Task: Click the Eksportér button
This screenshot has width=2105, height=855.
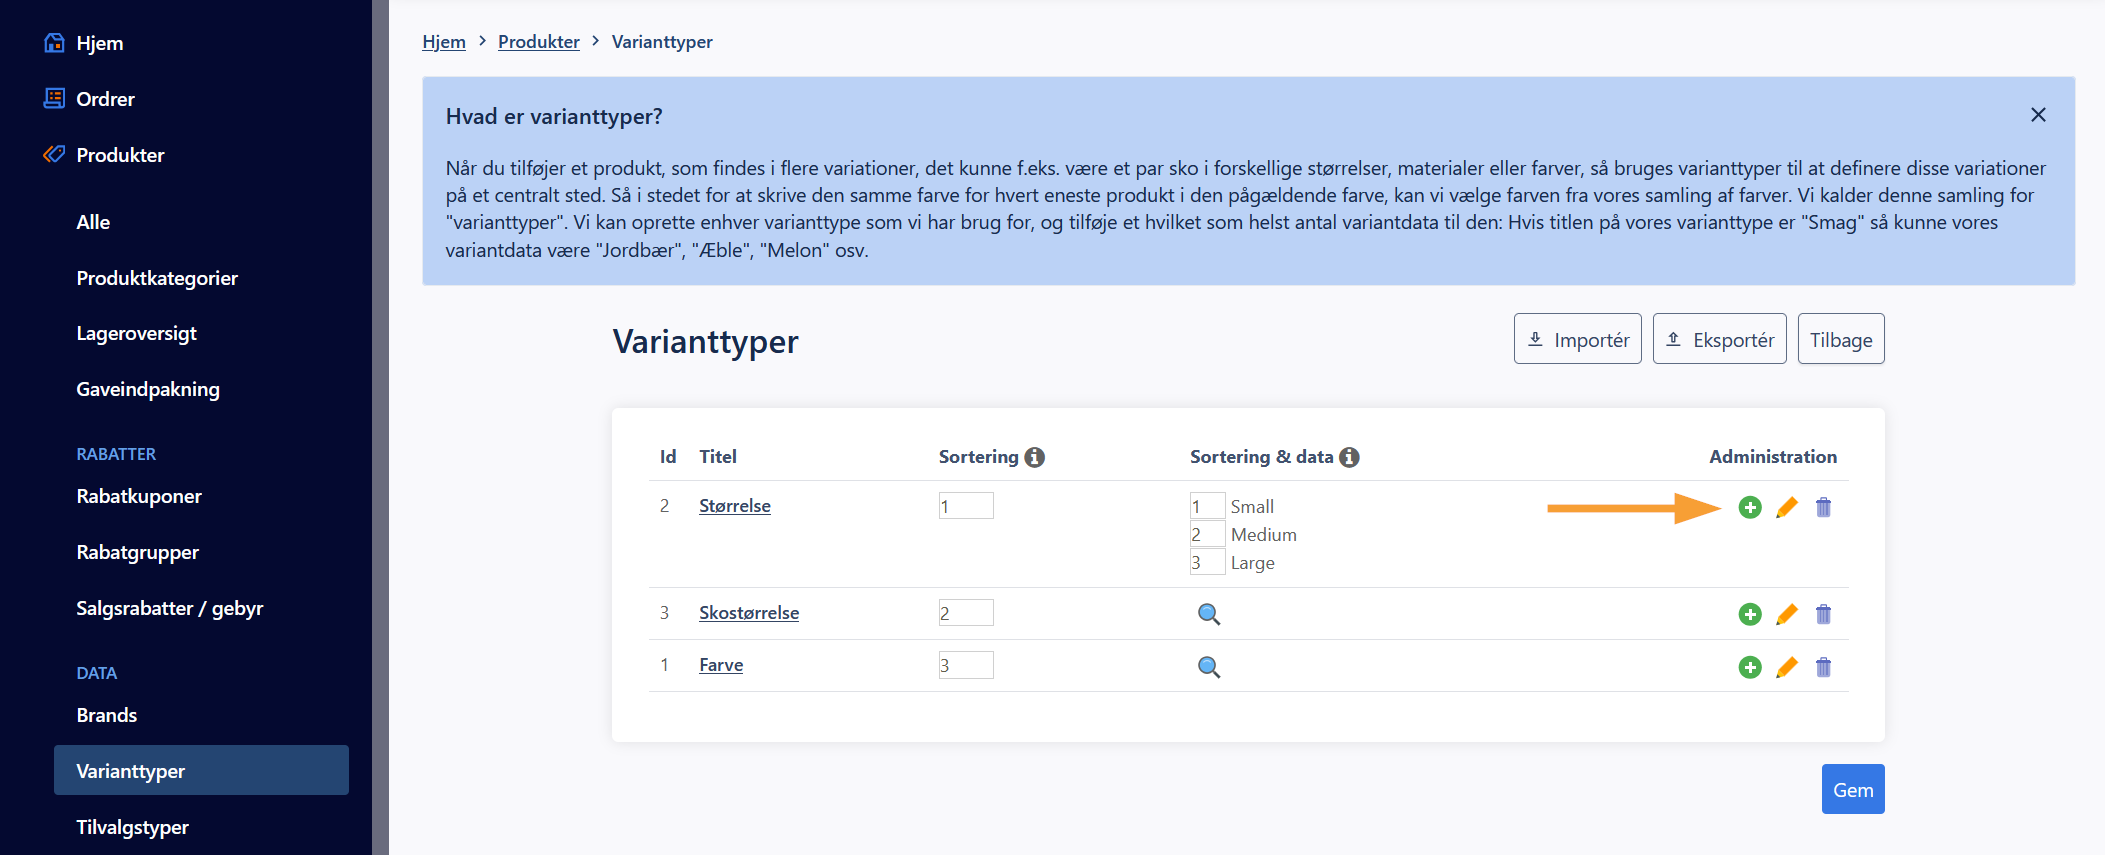Action: point(1719,339)
